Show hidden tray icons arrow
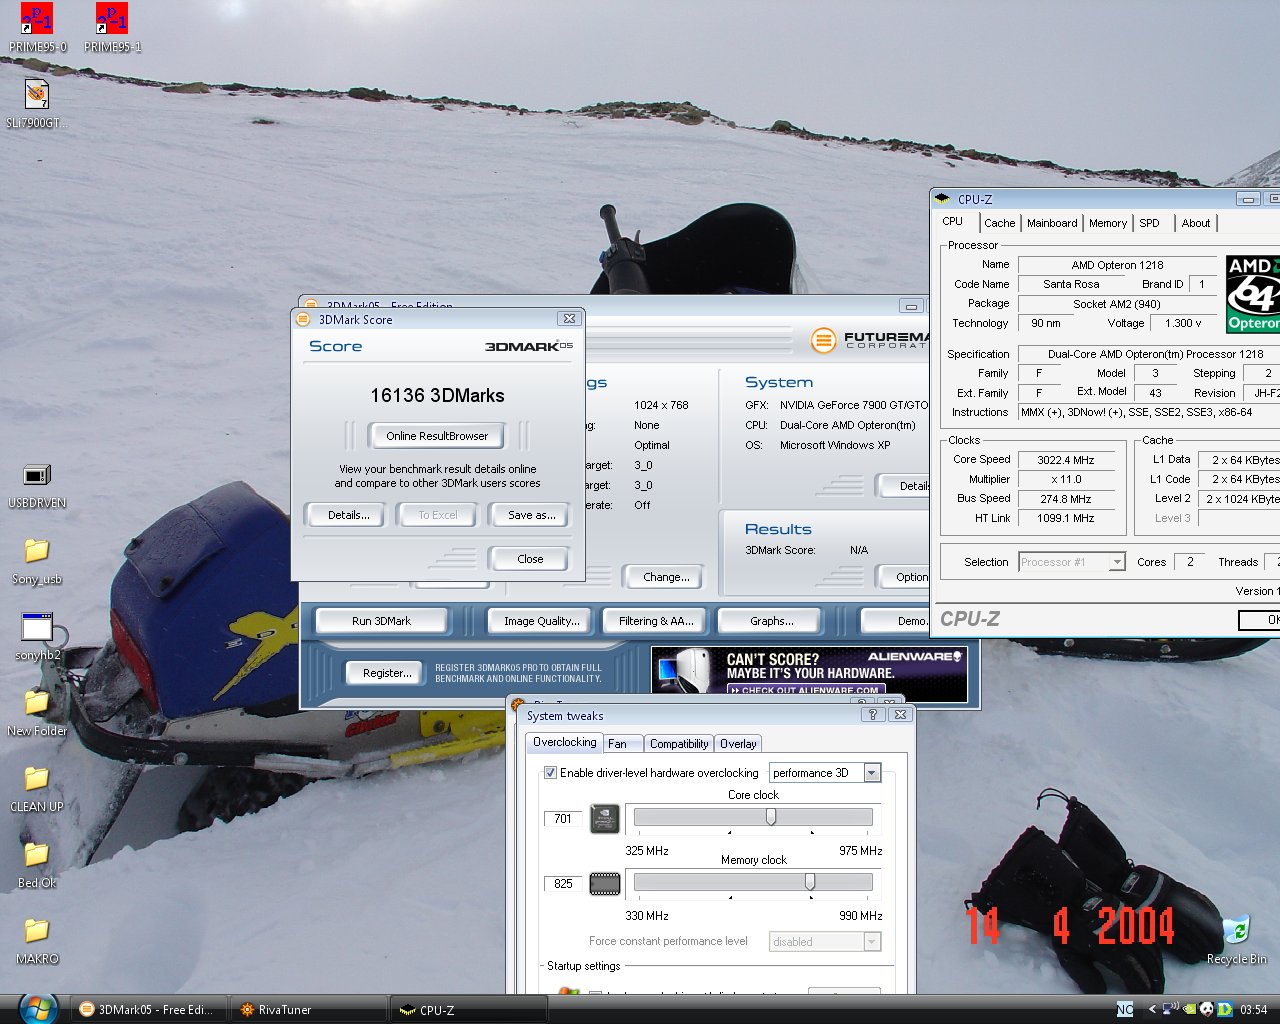Viewport: 1280px width, 1024px height. 1152,1009
